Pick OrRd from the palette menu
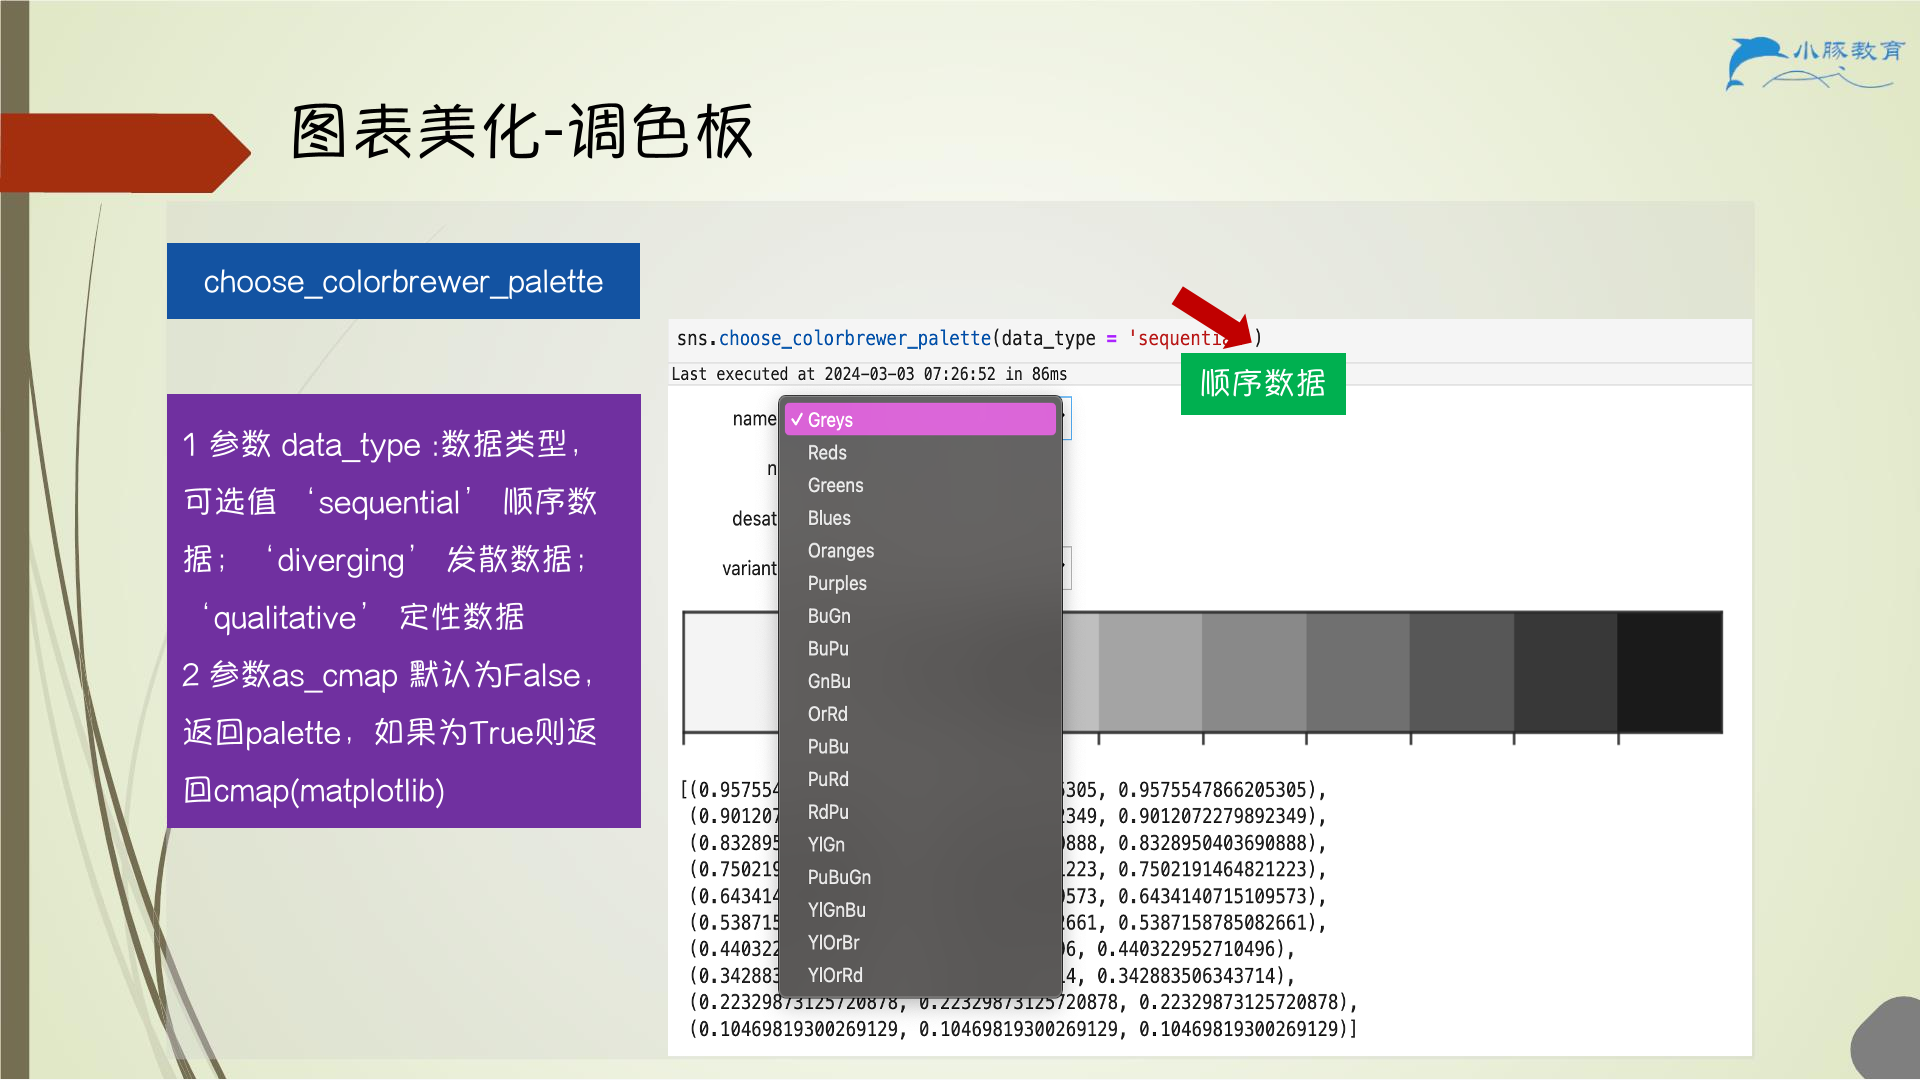1920x1080 pixels. click(x=920, y=714)
